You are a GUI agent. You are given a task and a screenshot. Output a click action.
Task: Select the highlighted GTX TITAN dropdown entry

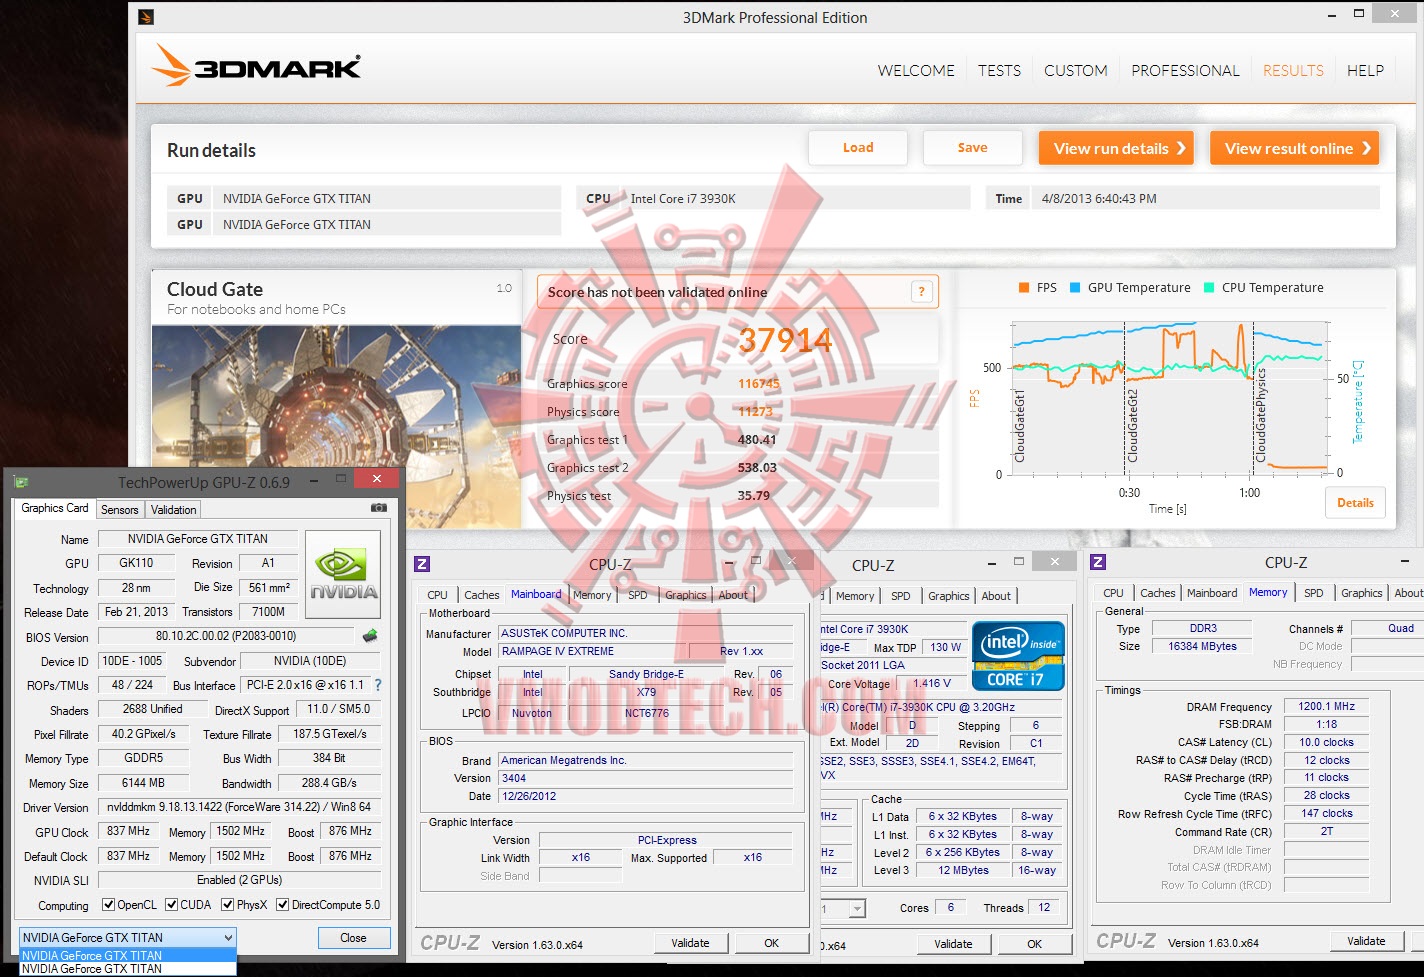tap(128, 955)
